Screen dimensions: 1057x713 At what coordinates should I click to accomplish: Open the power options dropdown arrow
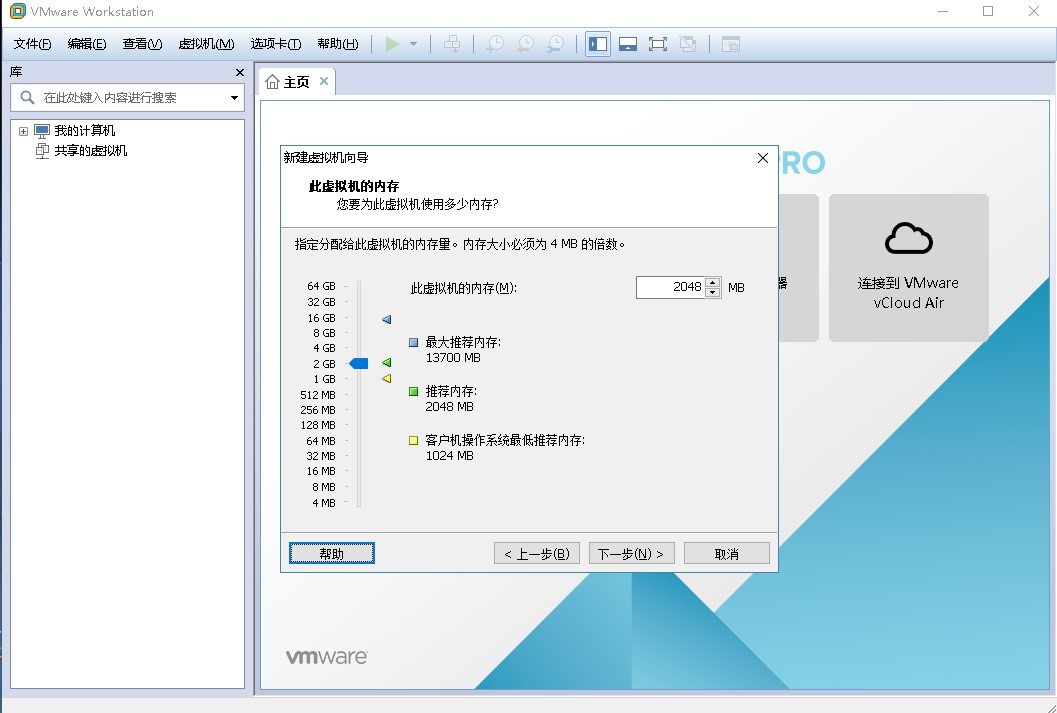click(413, 44)
